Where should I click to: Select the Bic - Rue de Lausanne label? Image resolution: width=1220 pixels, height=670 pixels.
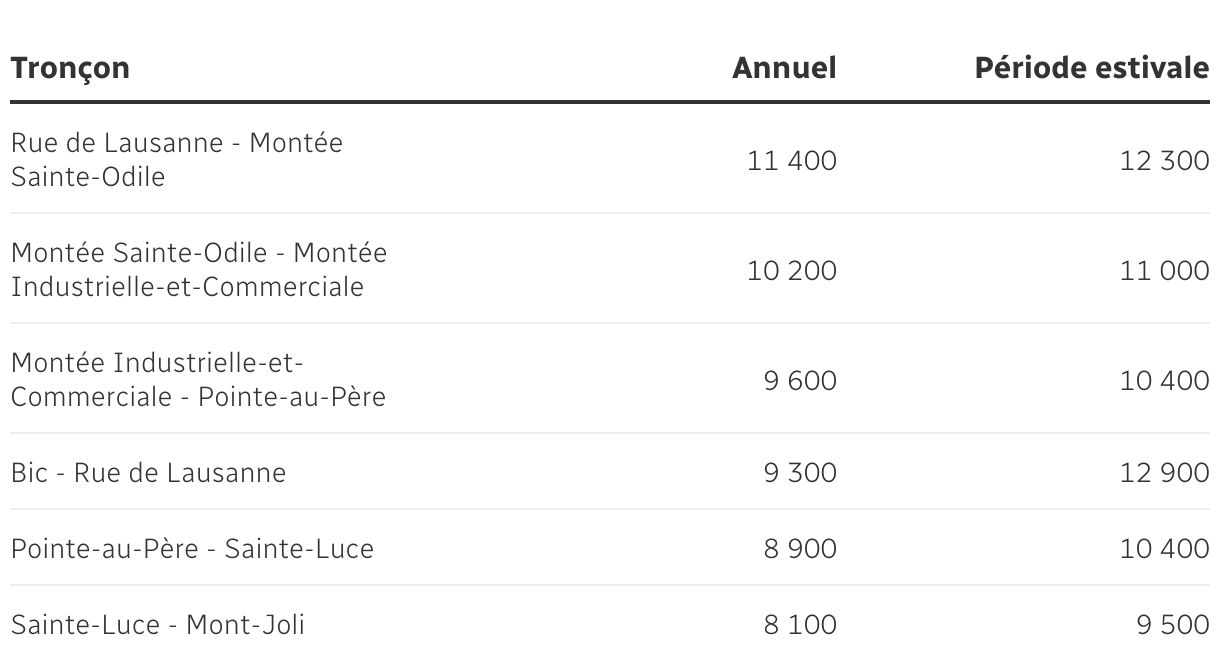pyautogui.click(x=148, y=472)
